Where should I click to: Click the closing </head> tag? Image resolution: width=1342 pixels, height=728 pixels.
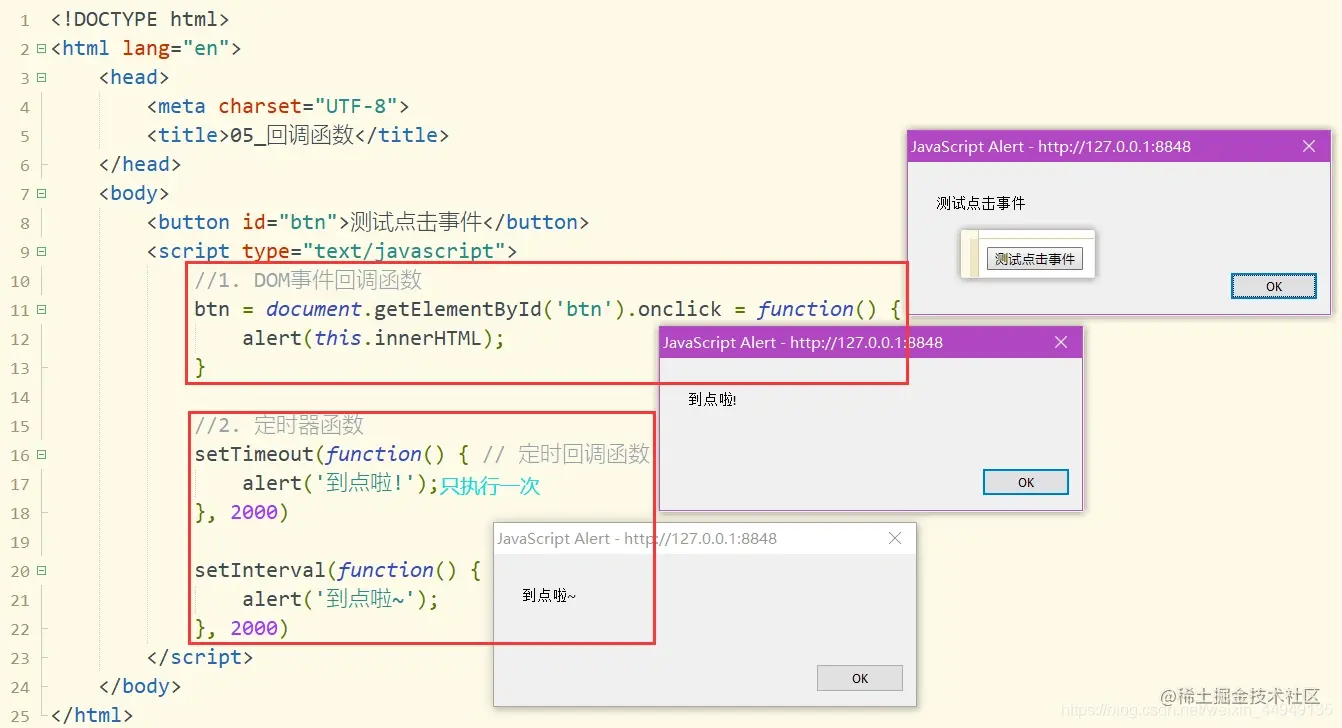point(140,164)
